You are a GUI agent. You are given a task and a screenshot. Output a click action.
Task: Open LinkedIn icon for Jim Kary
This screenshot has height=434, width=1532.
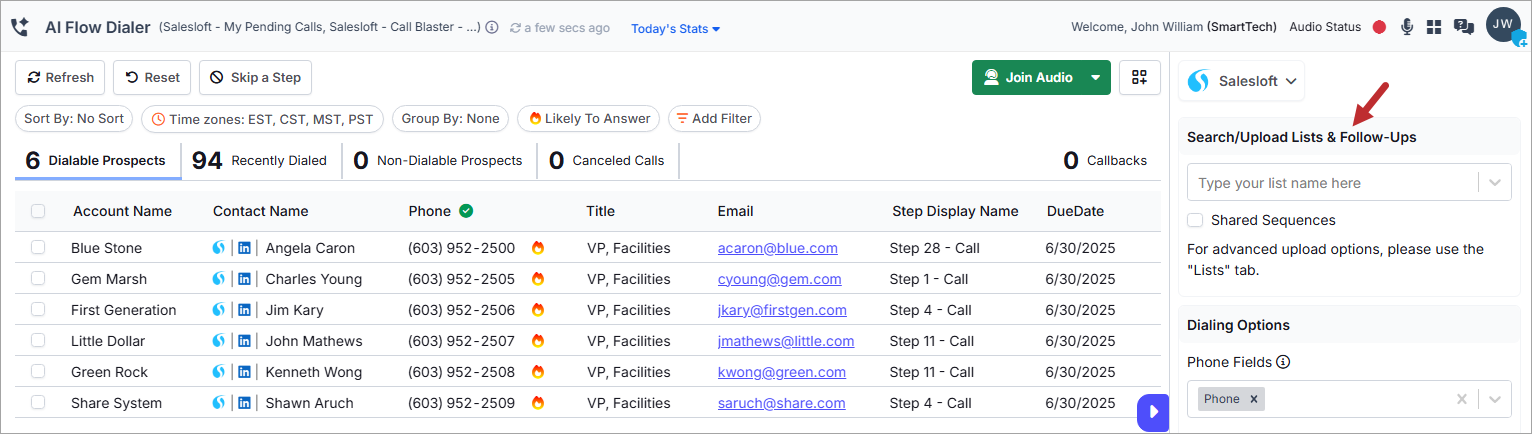(244, 310)
